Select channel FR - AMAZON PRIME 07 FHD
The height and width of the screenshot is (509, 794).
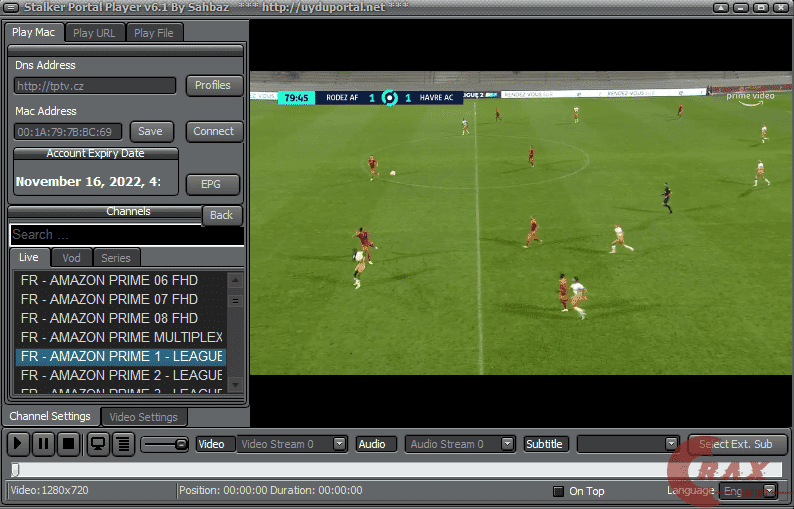(121, 299)
